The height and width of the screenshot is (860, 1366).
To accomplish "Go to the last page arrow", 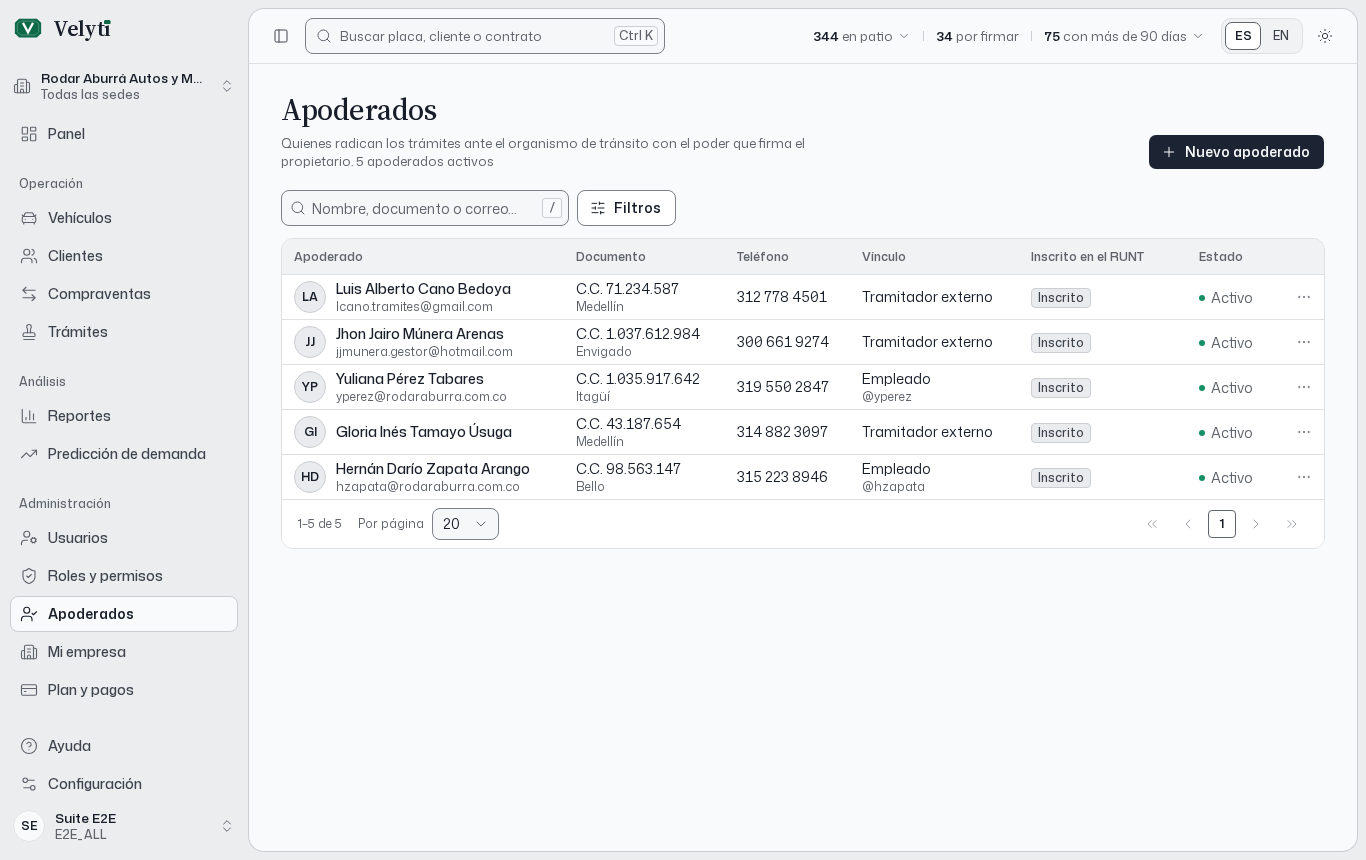I will coord(1292,524).
